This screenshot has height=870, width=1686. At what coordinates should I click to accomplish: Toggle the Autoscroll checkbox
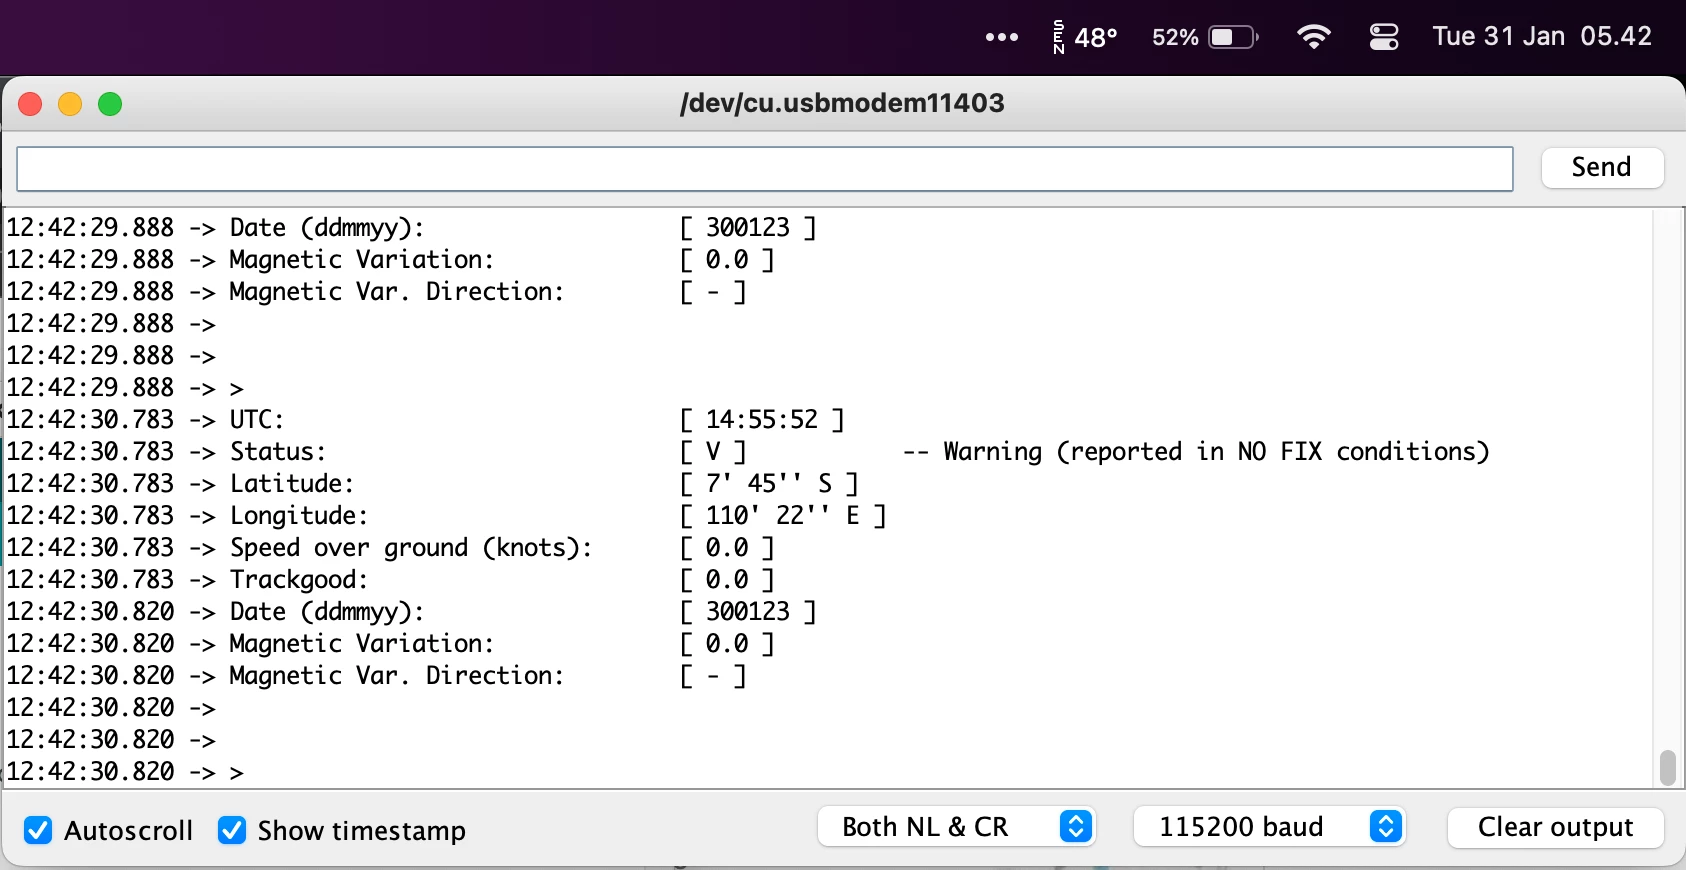(38, 830)
